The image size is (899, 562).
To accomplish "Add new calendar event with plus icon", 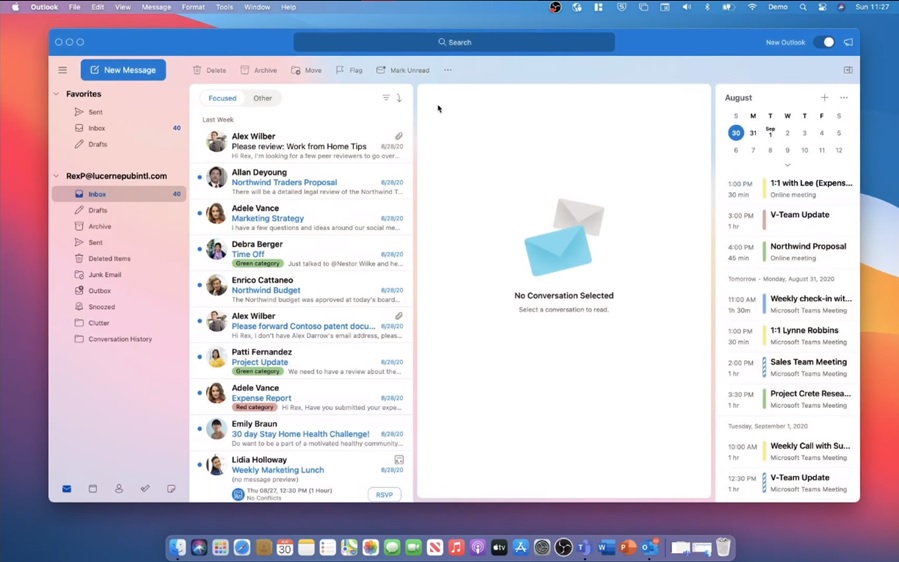I will 824,97.
